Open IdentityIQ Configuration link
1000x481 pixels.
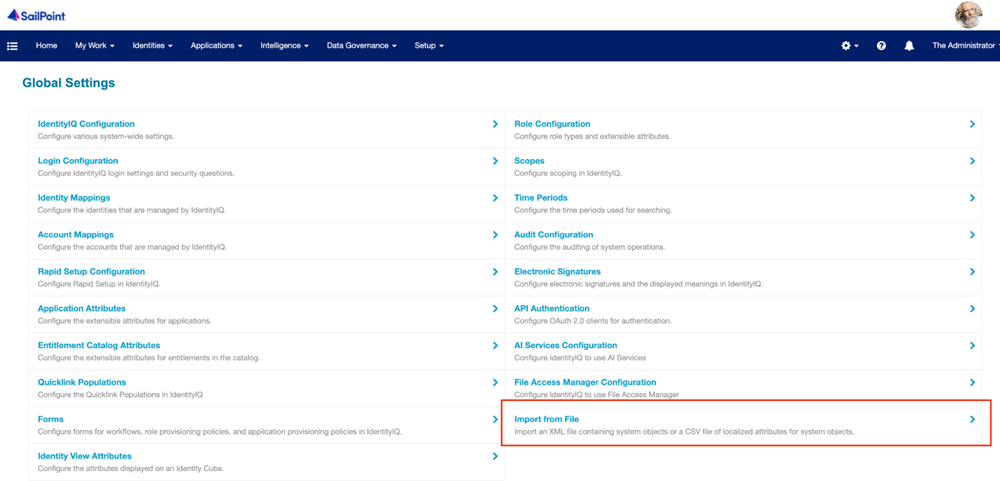tap(86, 124)
